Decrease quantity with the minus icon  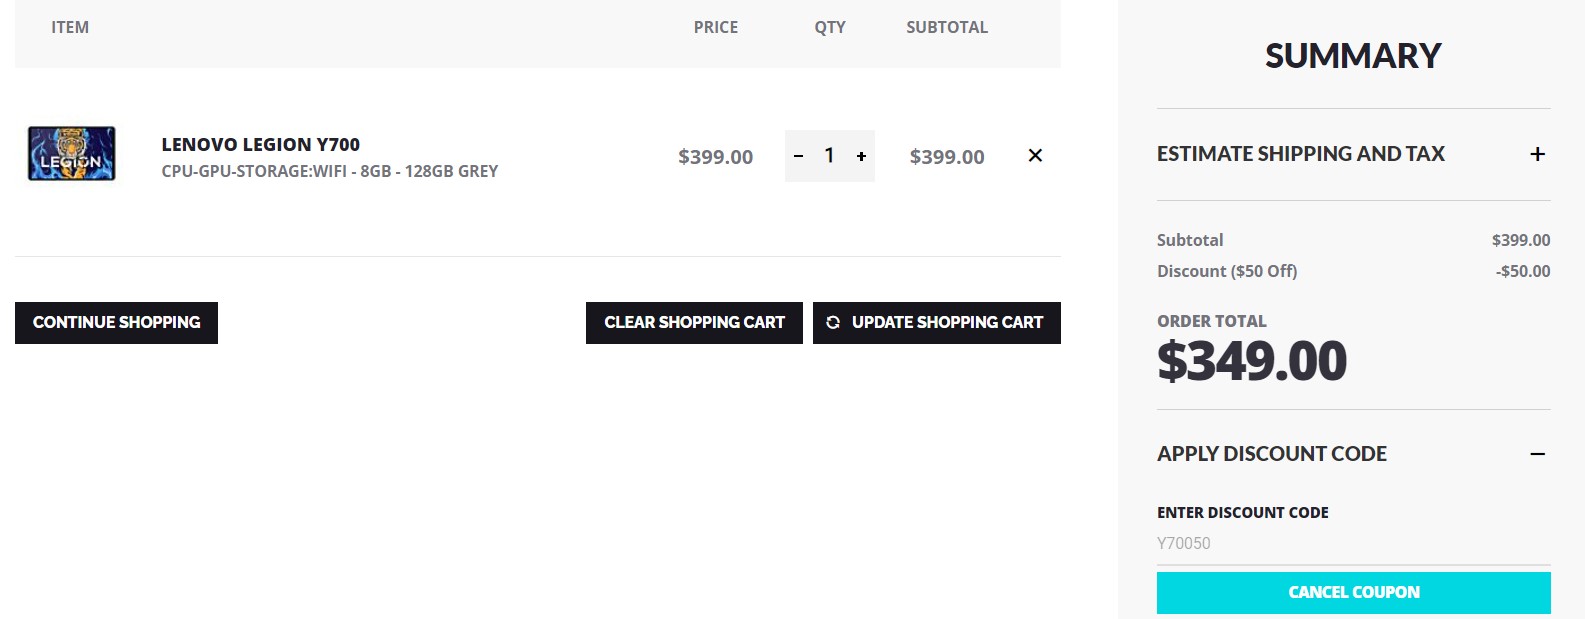(798, 156)
